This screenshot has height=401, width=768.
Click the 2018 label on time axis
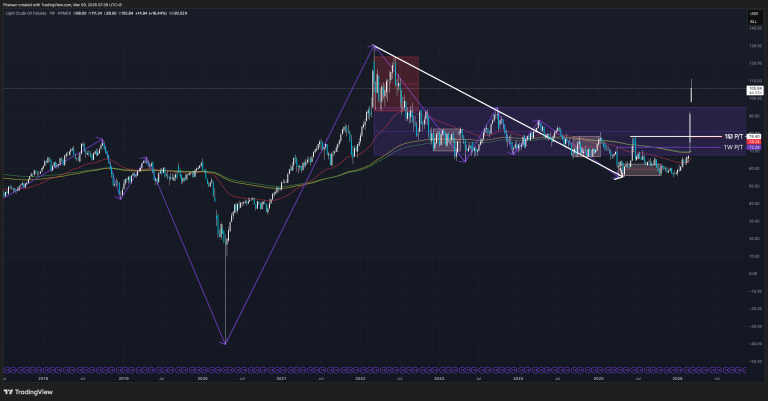click(43, 378)
